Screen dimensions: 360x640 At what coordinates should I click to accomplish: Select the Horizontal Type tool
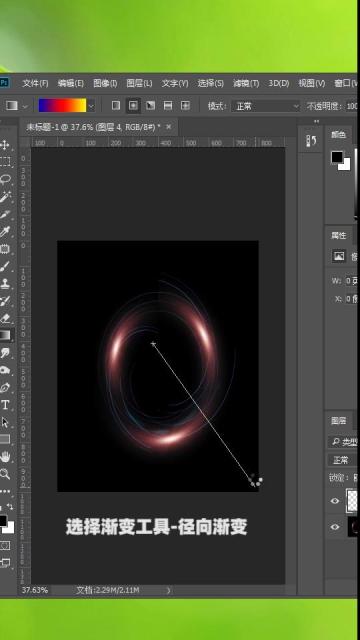[x=5, y=405]
